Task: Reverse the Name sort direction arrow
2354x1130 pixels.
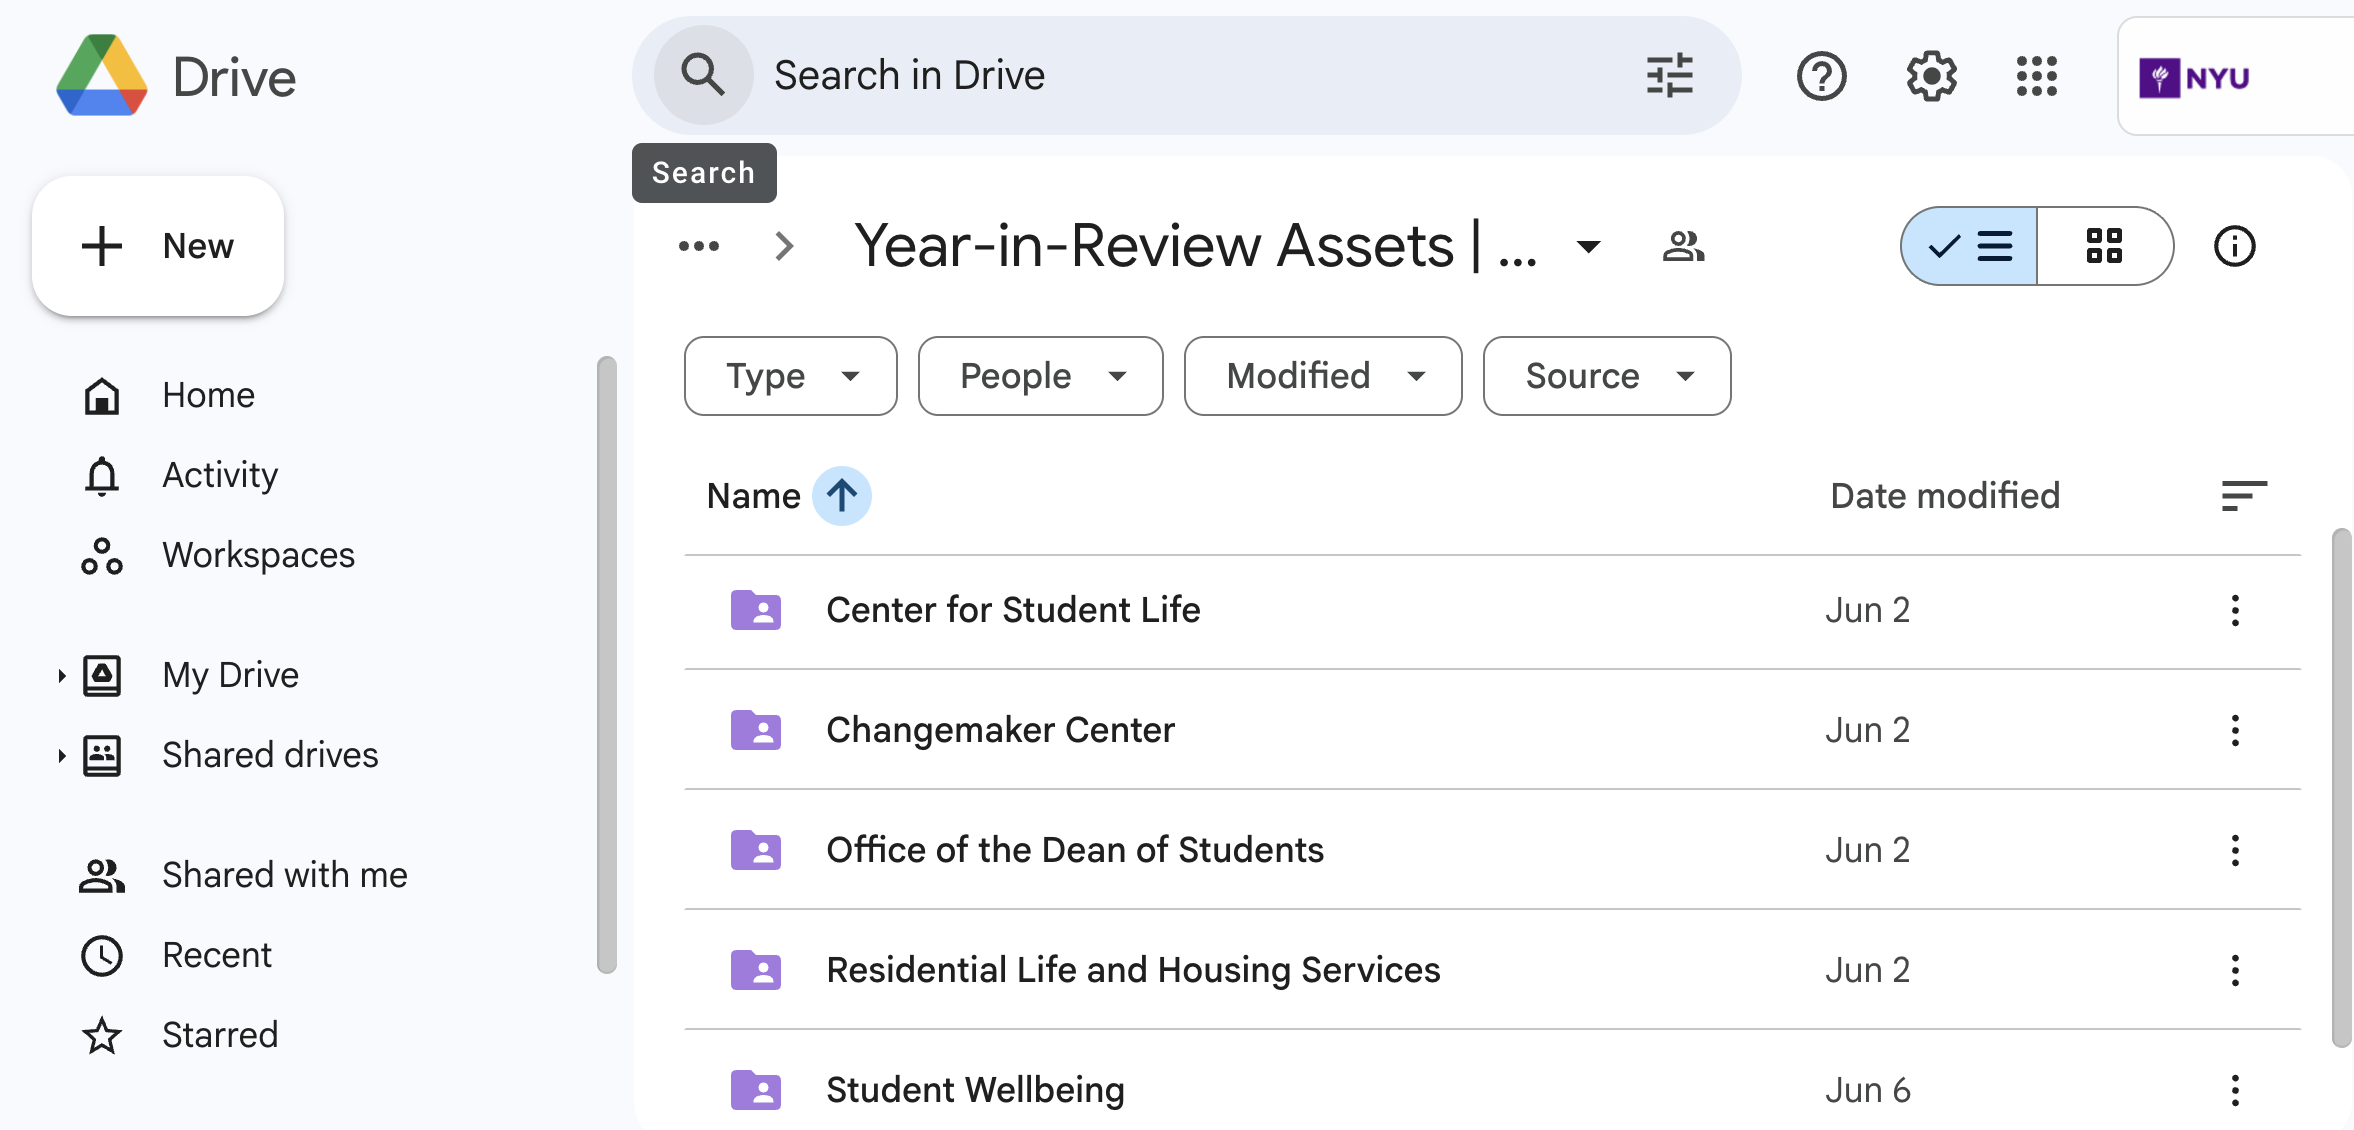Action: [841, 496]
